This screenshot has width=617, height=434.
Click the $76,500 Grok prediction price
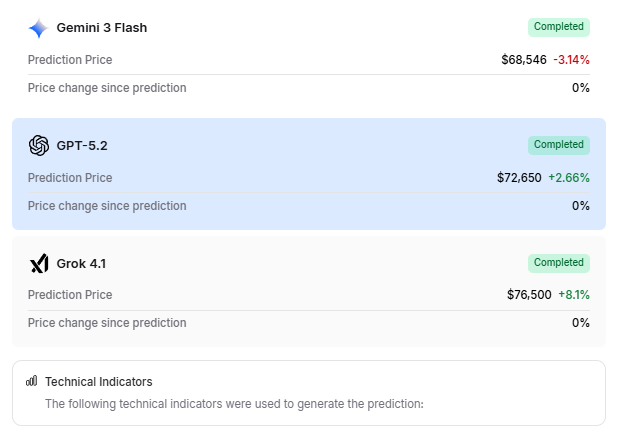[x=529, y=295]
